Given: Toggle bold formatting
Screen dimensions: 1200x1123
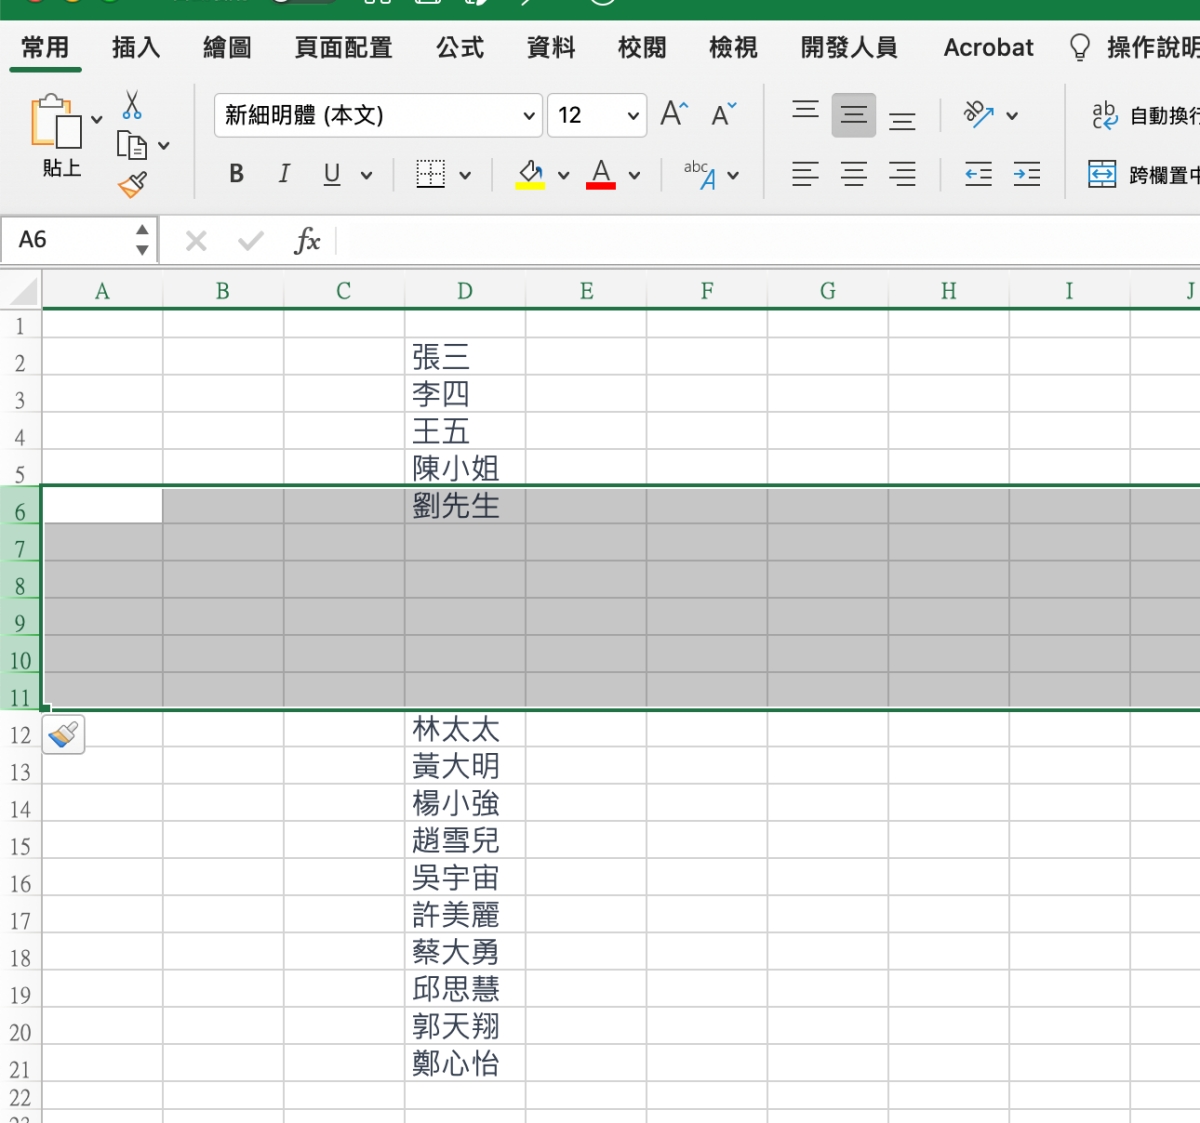Looking at the screenshot, I should (x=236, y=174).
